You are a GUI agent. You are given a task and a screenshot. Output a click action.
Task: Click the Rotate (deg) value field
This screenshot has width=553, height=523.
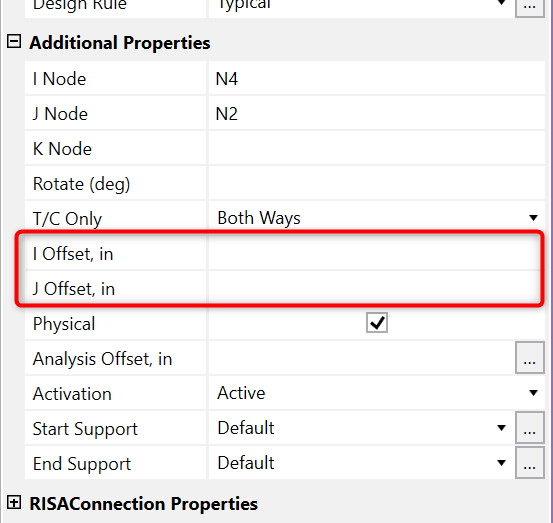pos(377,183)
